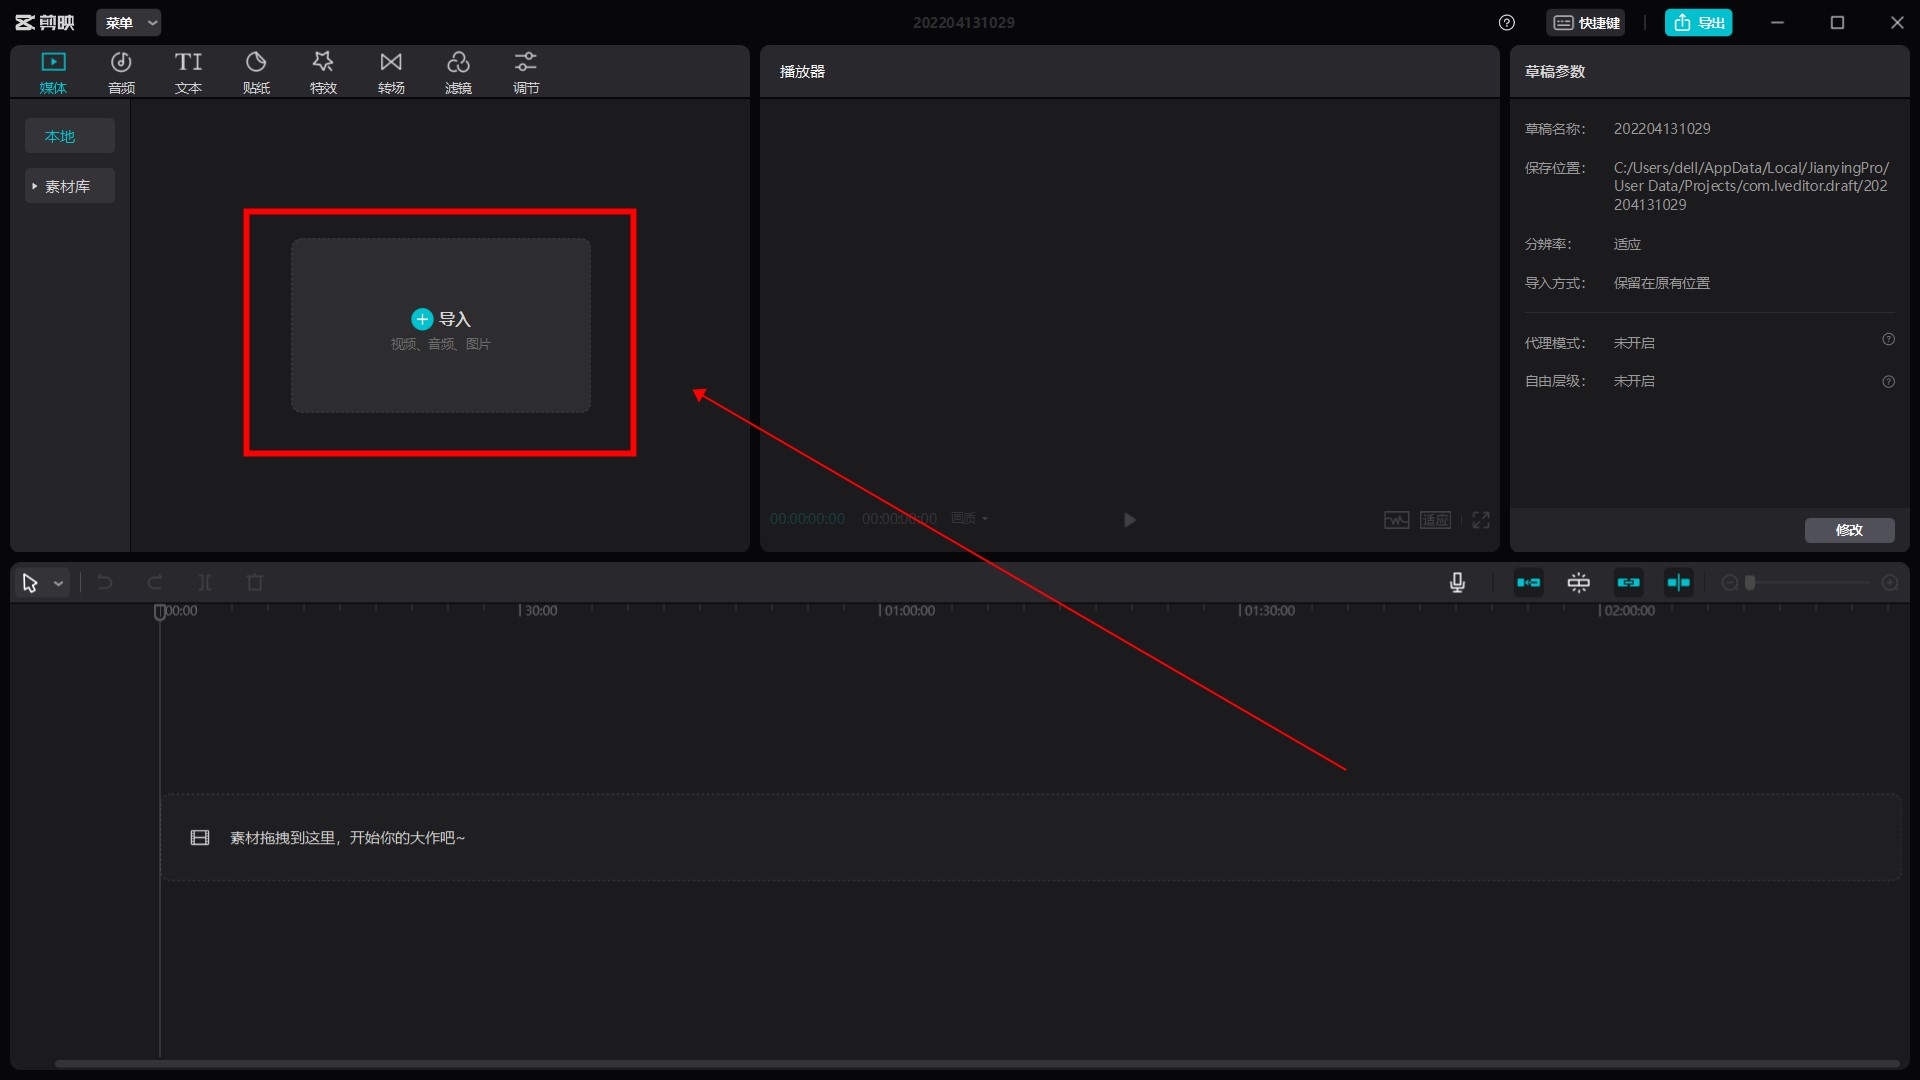The height and width of the screenshot is (1080, 1920).
Task: Toggle clip linkage on timeline
Action: pyautogui.click(x=1628, y=583)
